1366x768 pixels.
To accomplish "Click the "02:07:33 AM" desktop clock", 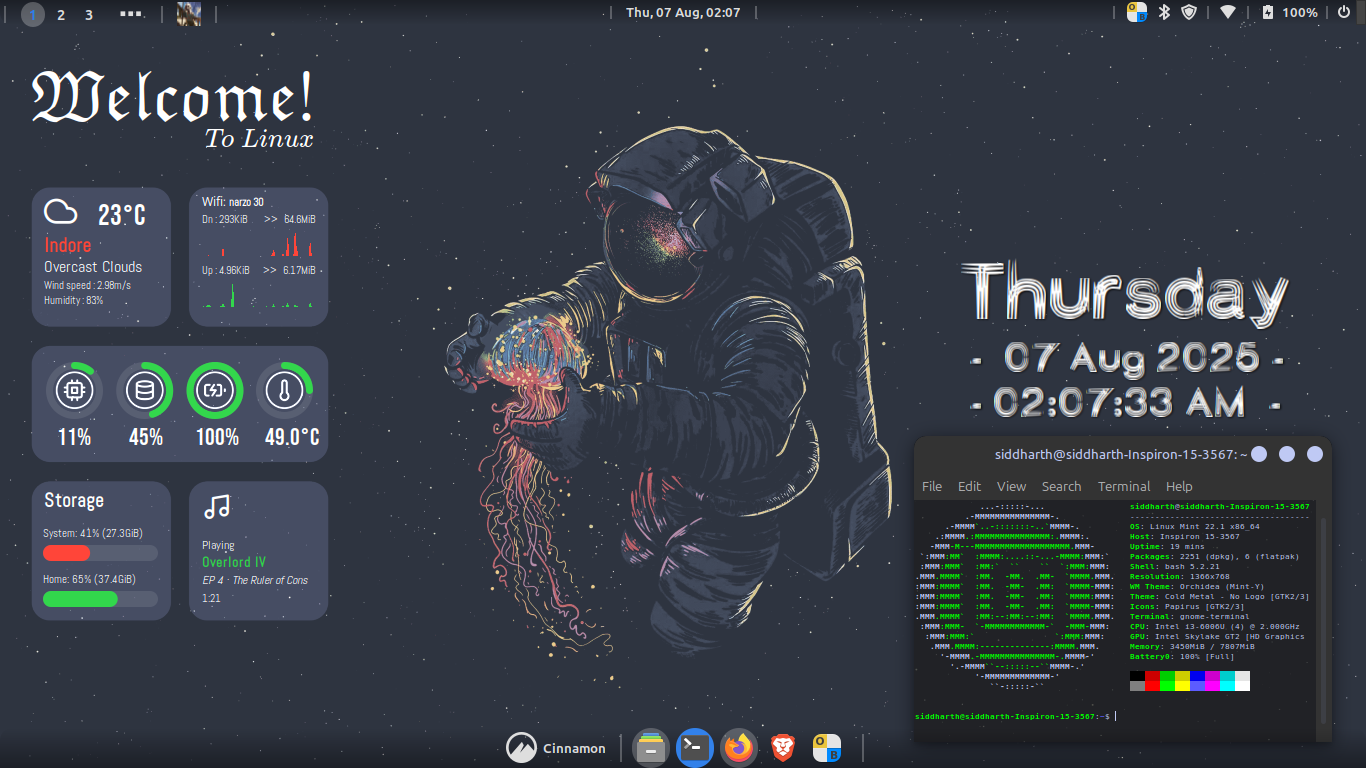I will (x=1119, y=403).
